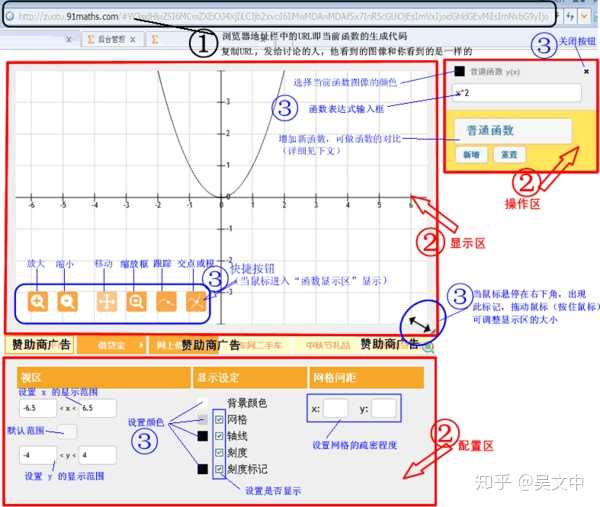Select the intersection or root tool

coord(196,301)
